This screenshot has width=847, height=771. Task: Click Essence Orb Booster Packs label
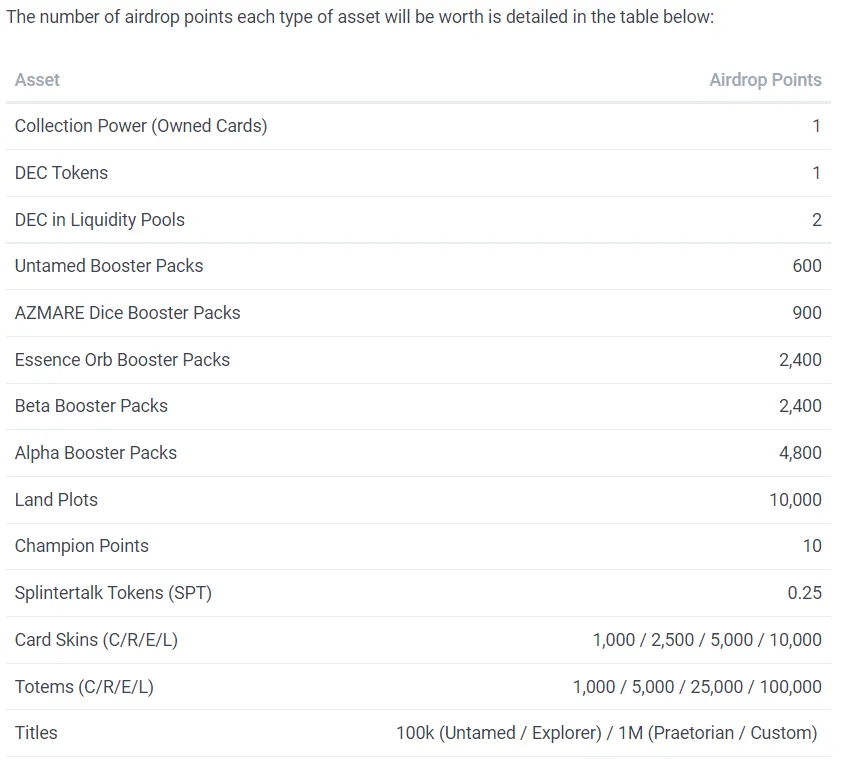123,360
